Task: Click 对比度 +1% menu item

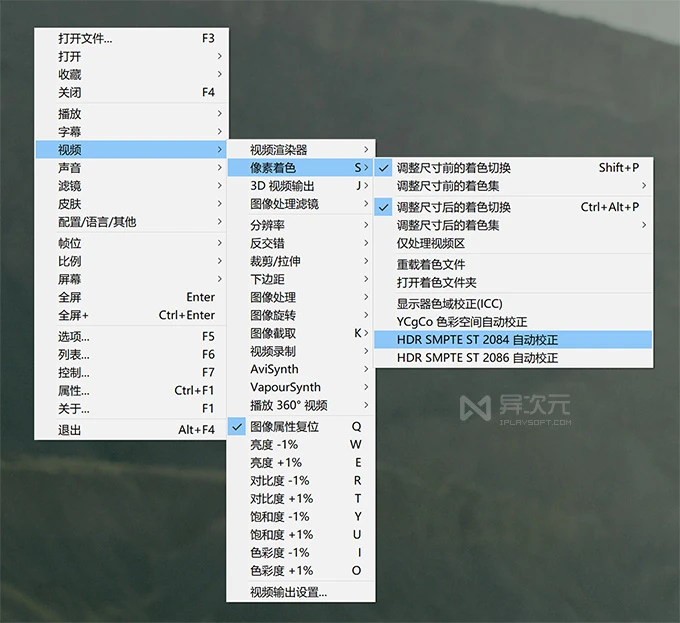Action: pyautogui.click(x=301, y=499)
